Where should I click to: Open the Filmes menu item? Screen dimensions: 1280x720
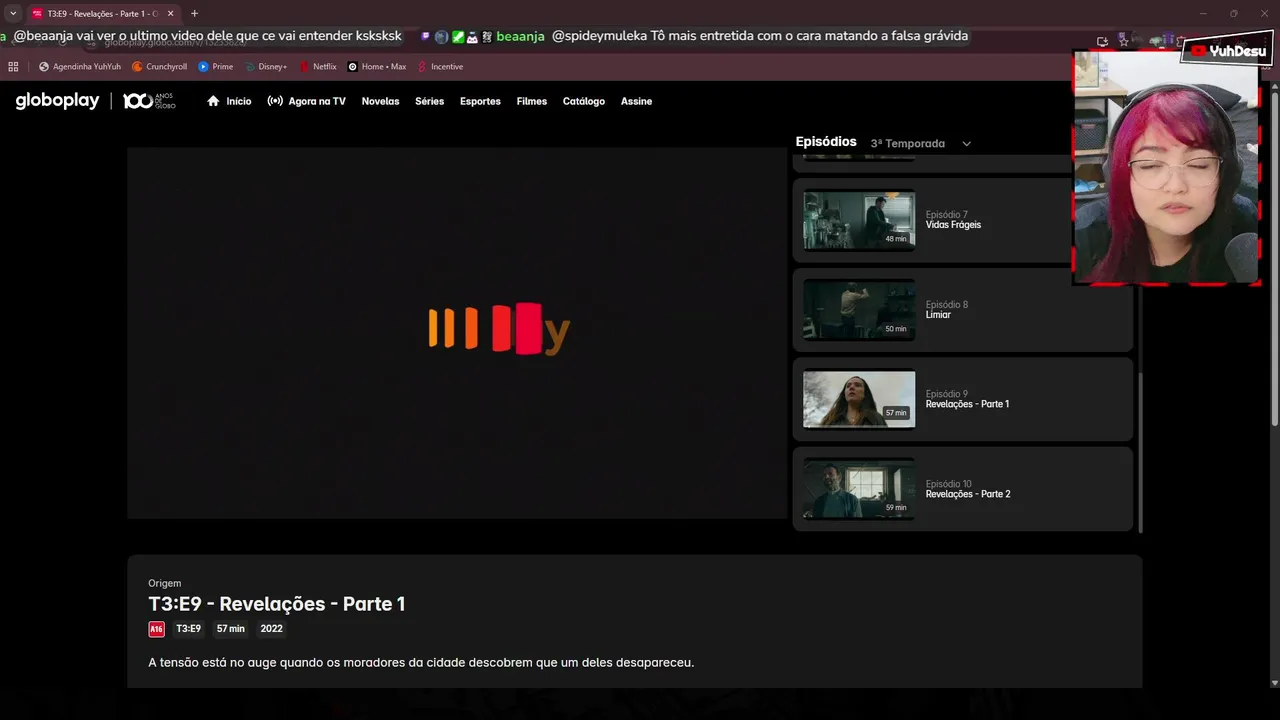click(532, 101)
